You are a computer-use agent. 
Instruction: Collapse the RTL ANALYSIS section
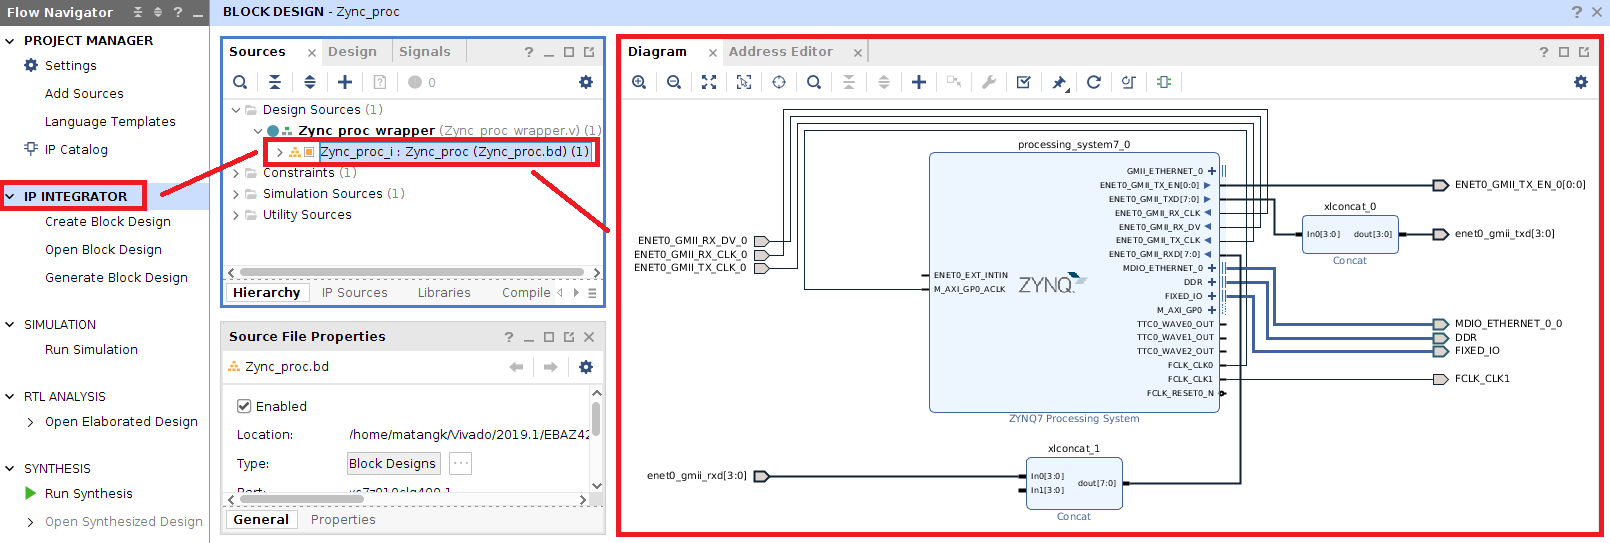10,397
